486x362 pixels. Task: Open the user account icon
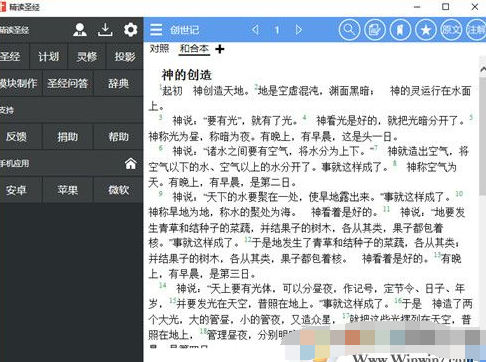point(80,30)
